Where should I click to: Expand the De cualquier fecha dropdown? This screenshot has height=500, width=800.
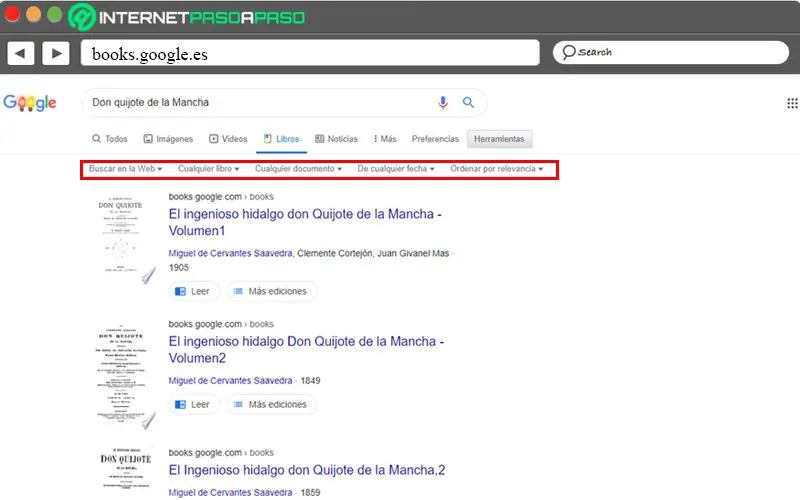[396, 169]
